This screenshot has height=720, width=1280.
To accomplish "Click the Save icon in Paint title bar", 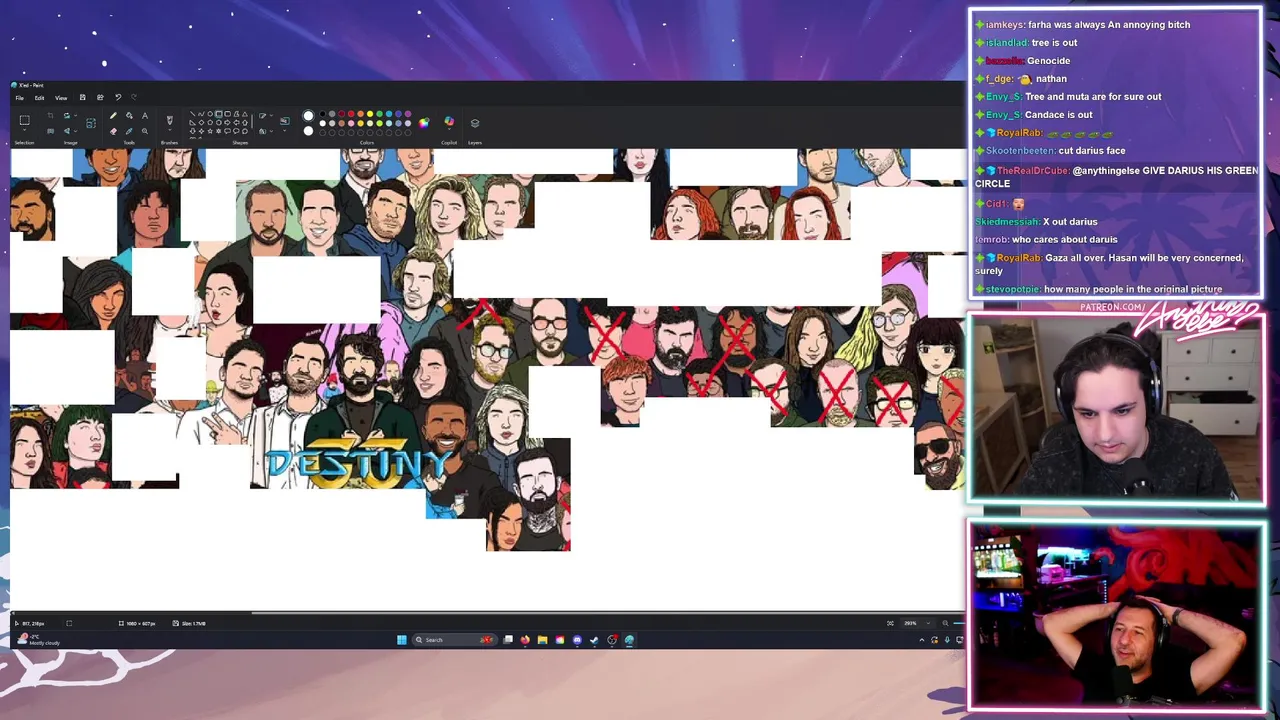I will (82, 97).
